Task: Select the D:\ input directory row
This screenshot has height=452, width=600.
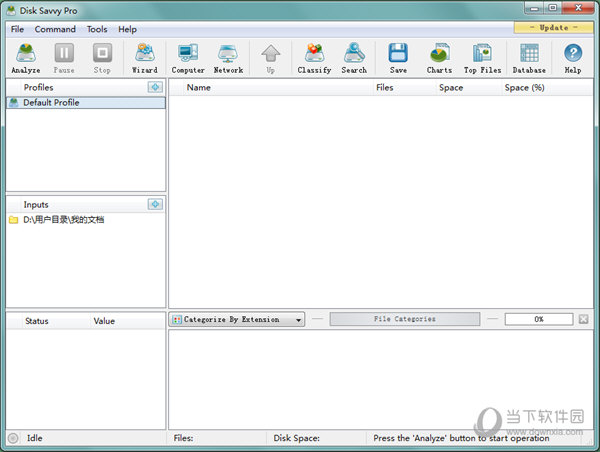Action: pyautogui.click(x=86, y=220)
